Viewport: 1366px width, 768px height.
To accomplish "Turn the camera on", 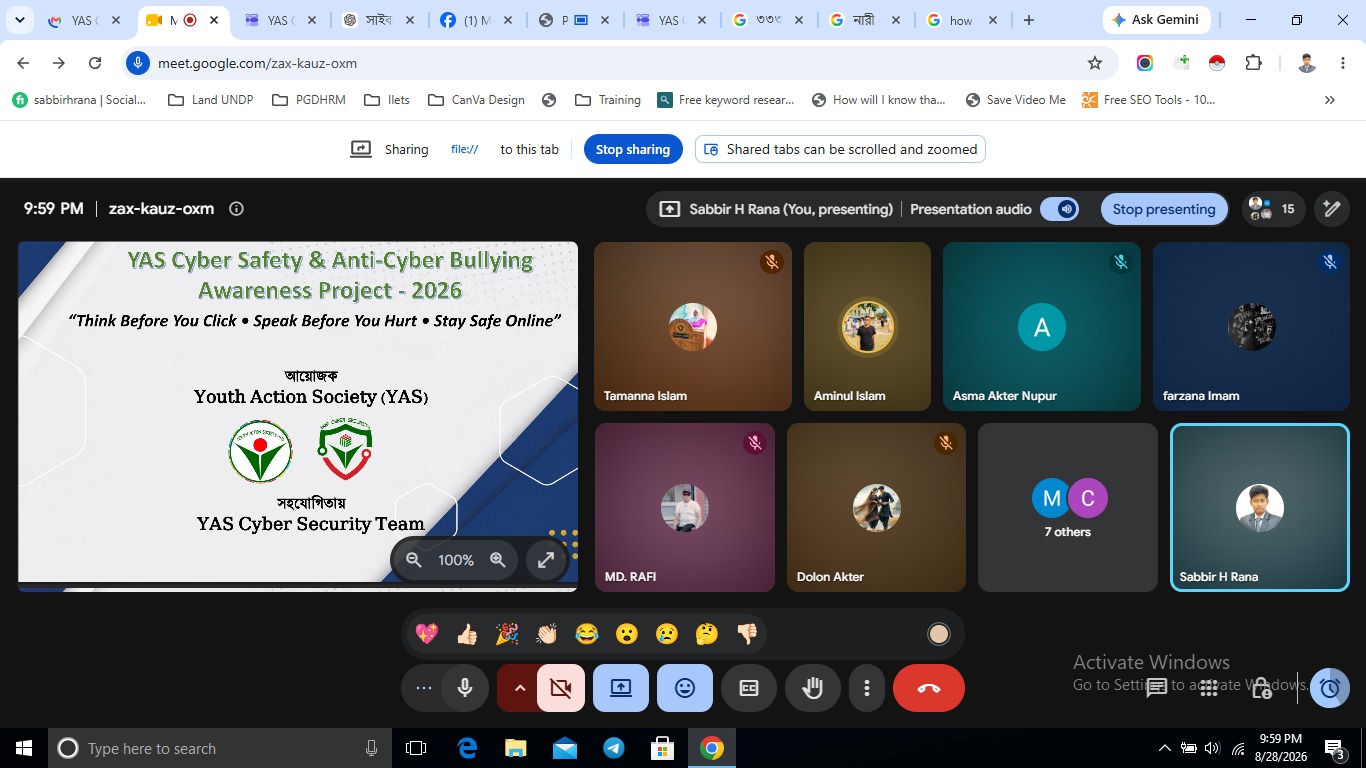I will 561,688.
